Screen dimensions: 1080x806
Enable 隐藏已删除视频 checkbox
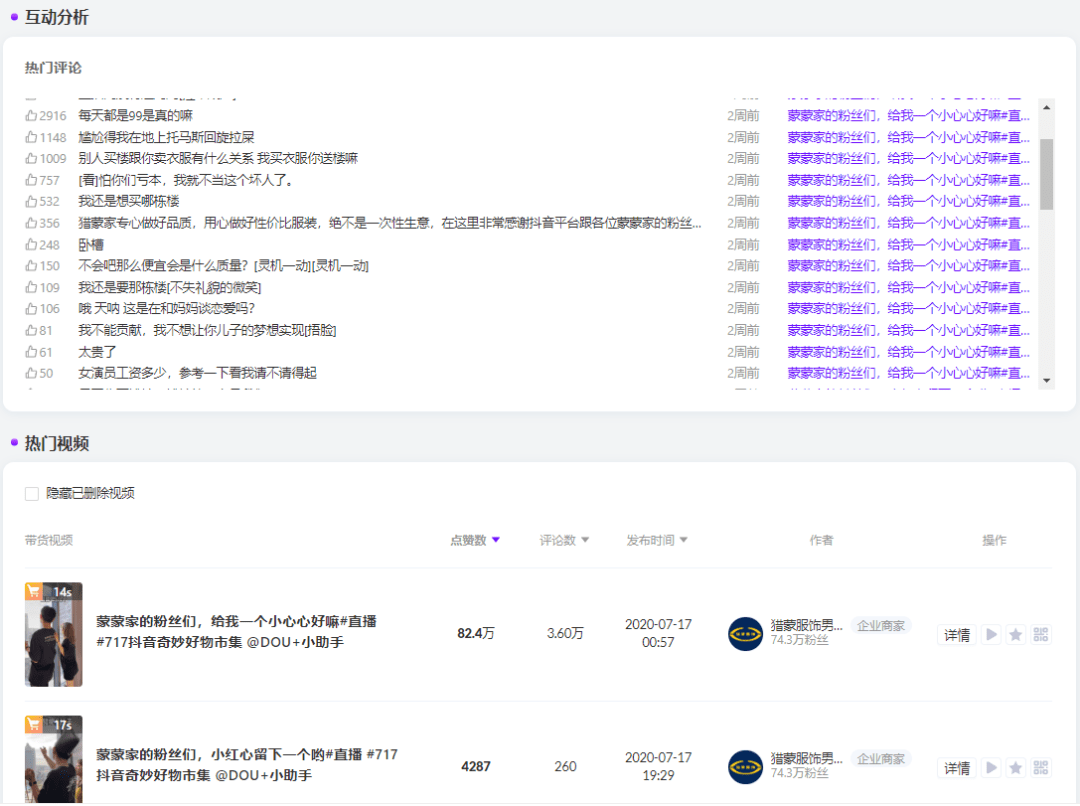click(32, 494)
